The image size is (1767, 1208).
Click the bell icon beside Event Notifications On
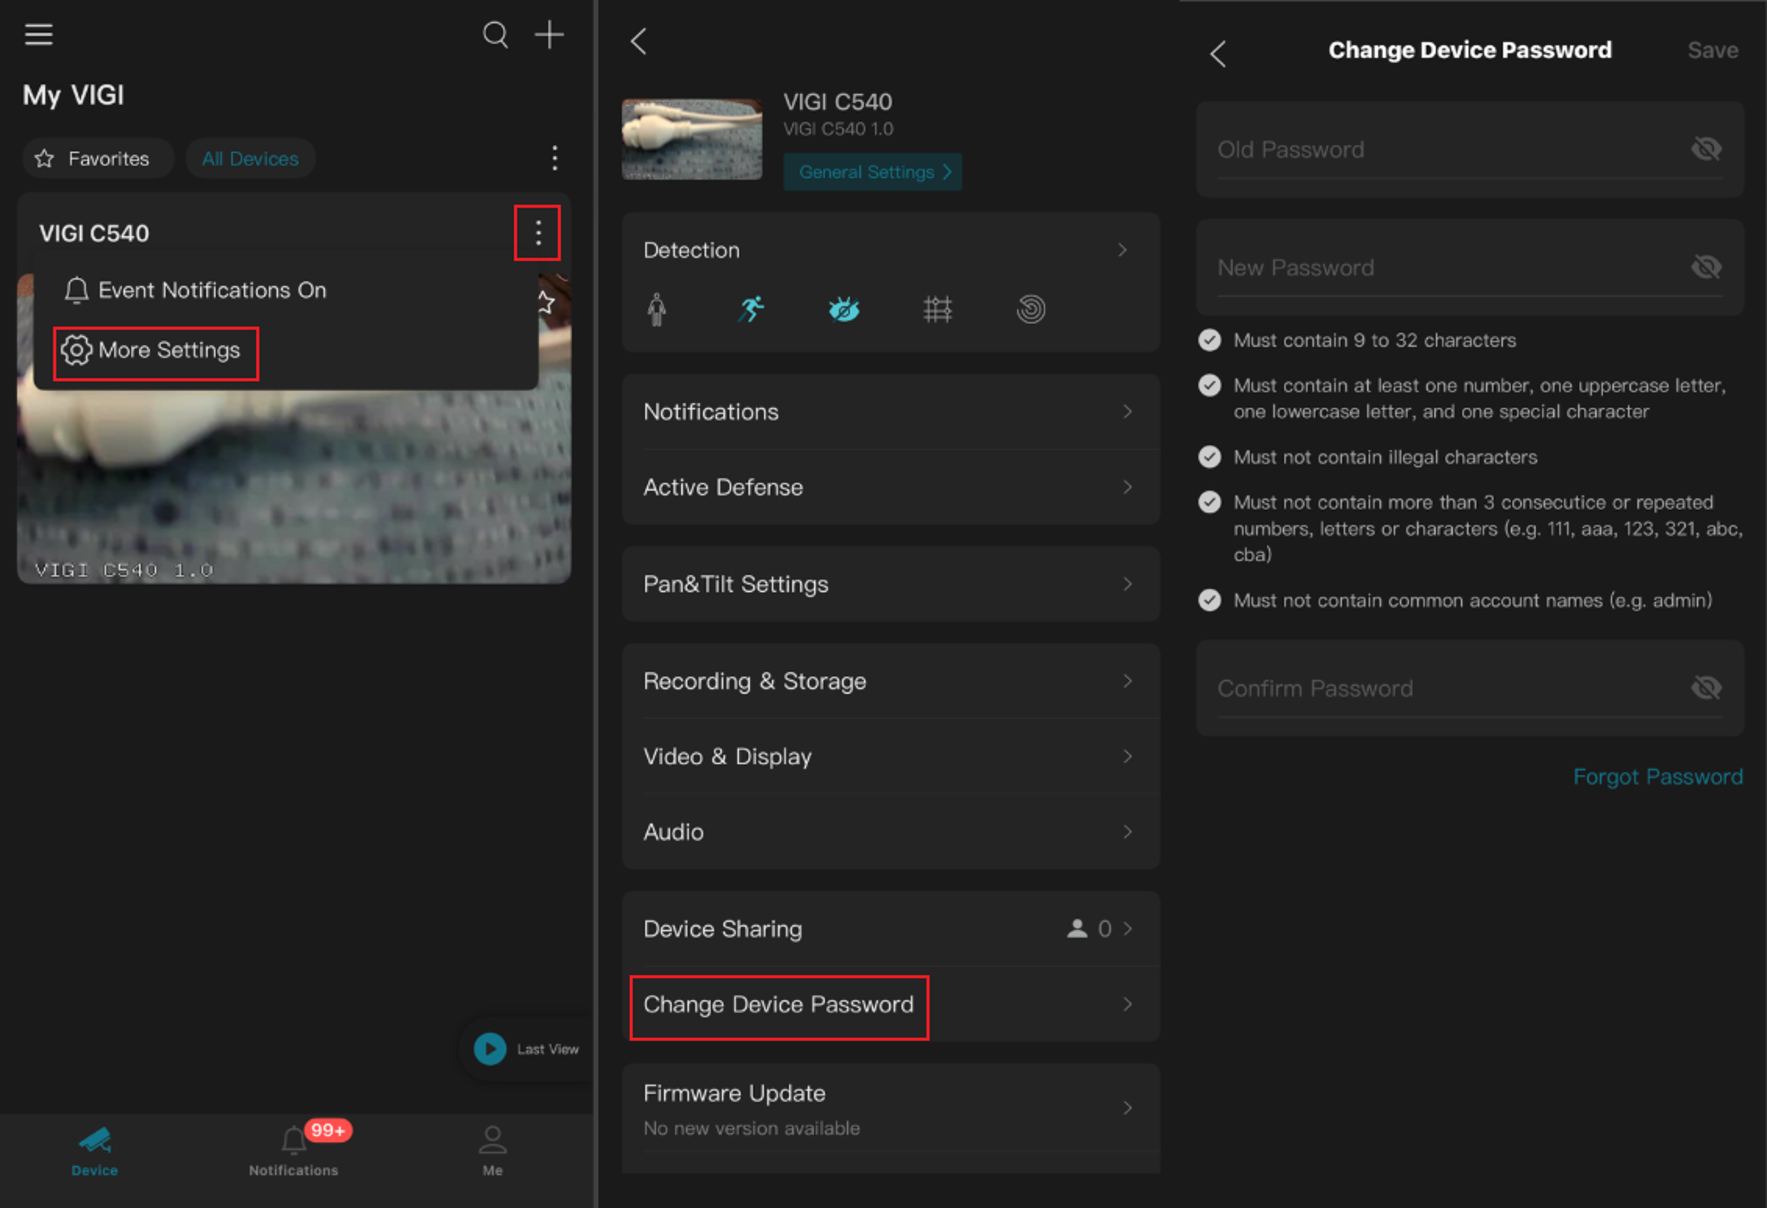[x=76, y=290]
